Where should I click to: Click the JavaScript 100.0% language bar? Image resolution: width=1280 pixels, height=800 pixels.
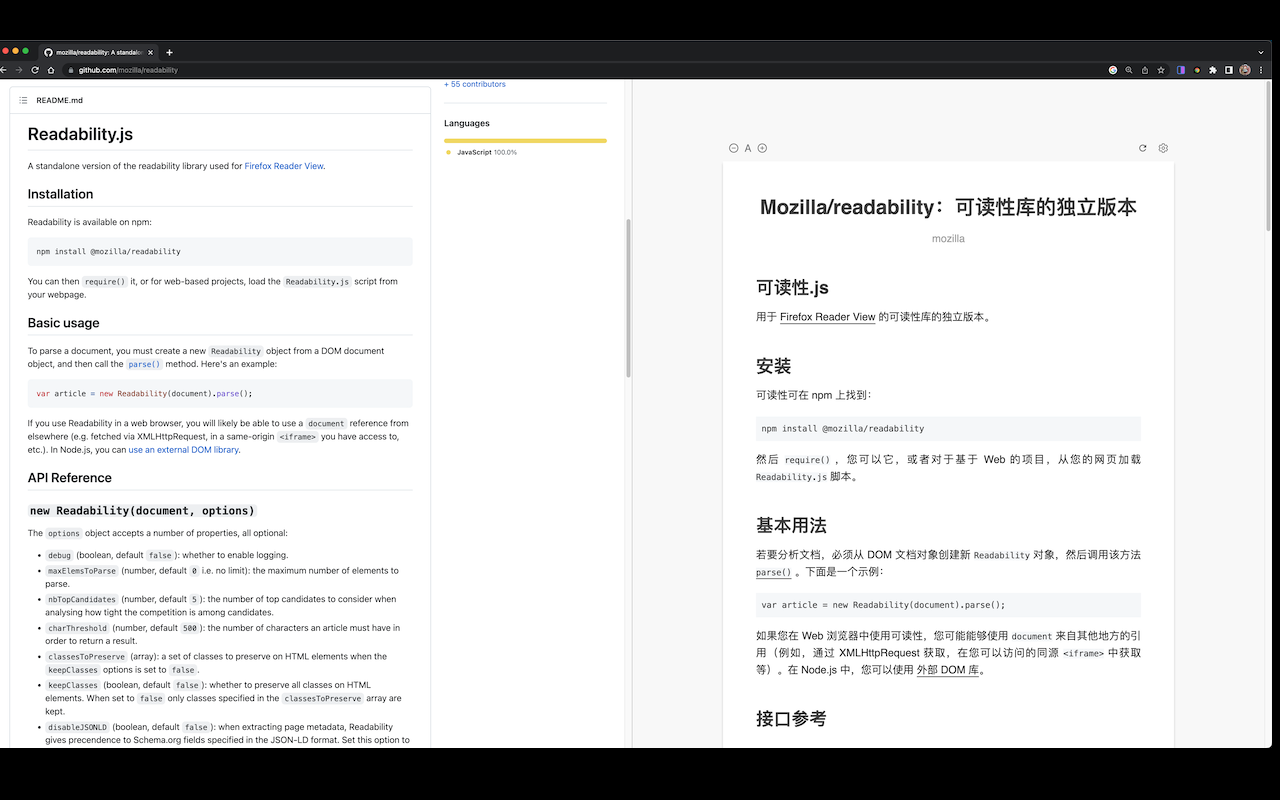pos(524,141)
